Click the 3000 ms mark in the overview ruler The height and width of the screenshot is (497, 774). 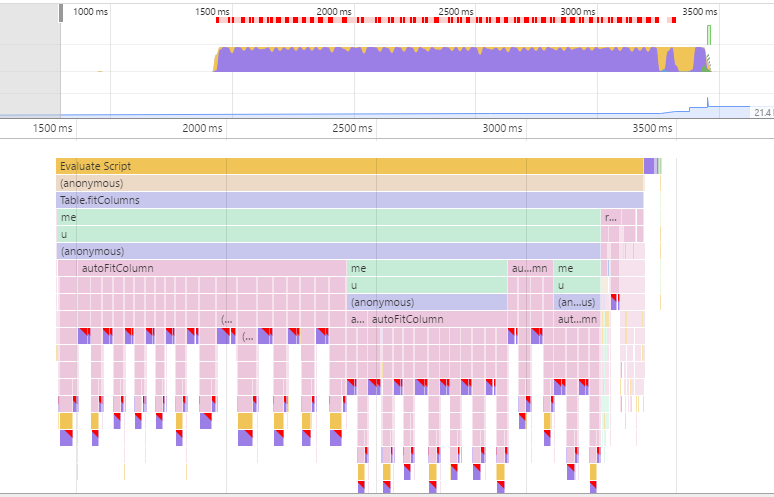(x=578, y=11)
